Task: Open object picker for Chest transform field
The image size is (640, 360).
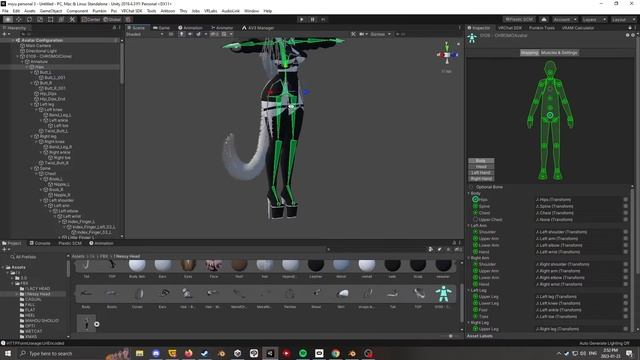Action: click(x=625, y=213)
